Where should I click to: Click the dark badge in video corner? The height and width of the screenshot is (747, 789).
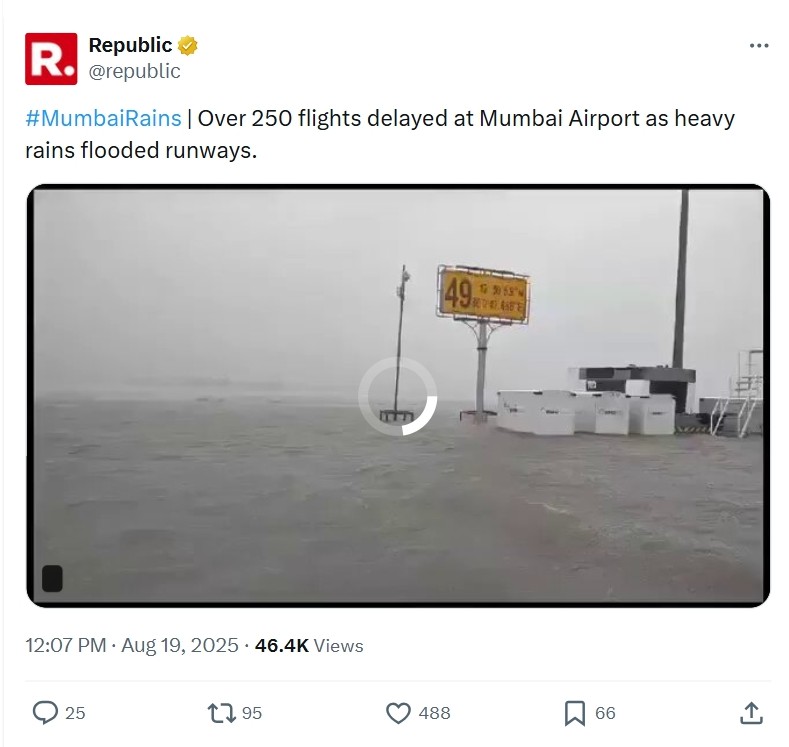52,578
